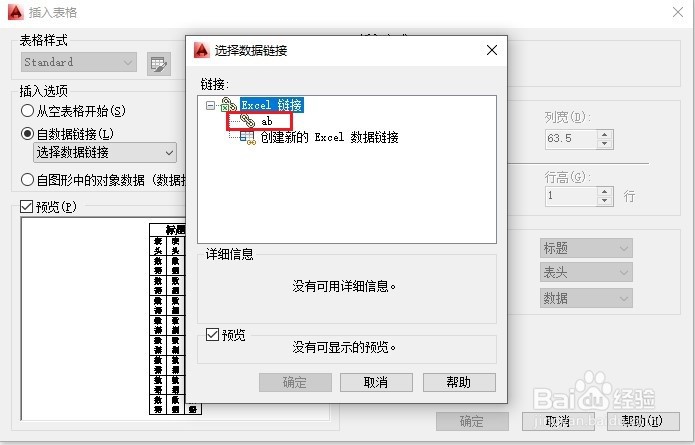Collapse the Excel 链接 tree node
This screenshot has width=695, height=445.
click(x=211, y=105)
